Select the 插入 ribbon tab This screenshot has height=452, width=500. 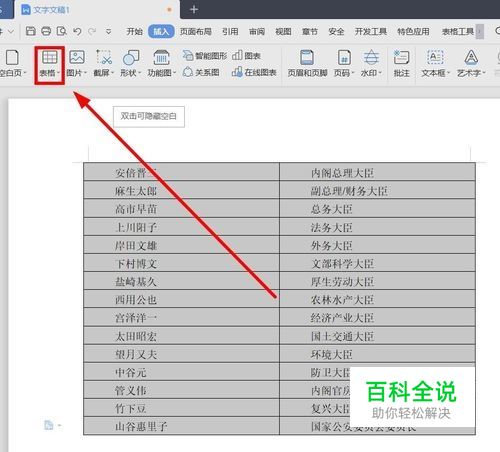tap(161, 31)
